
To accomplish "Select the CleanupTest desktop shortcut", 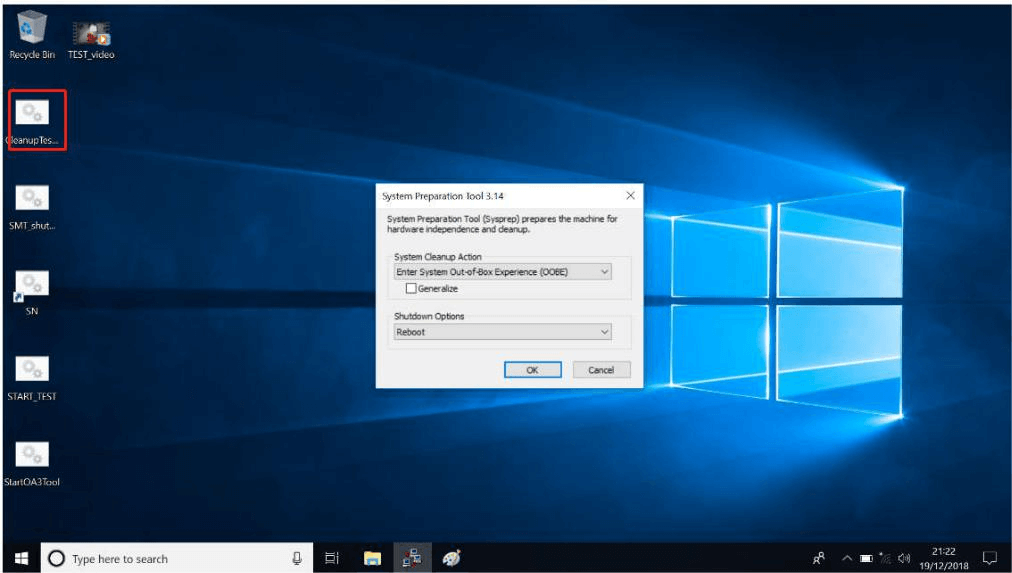I will [x=33, y=116].
